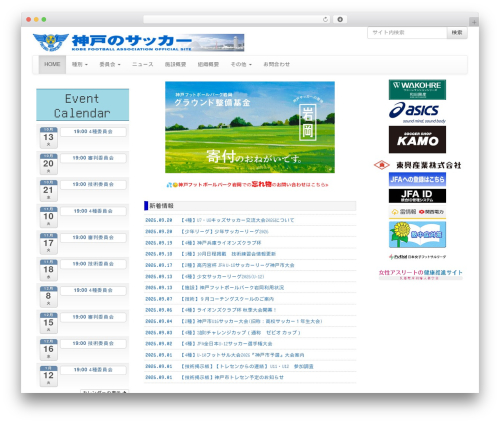Image resolution: width=500 pixels, height=423 pixels.
Task: Open news about kids soccer exchange tournament
Action: [237, 220]
